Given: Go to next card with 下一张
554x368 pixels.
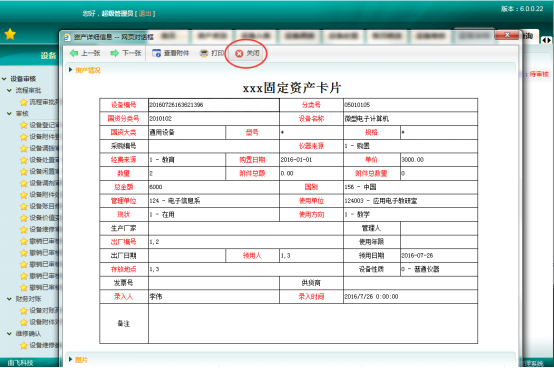Looking at the screenshot, I should (126, 53).
